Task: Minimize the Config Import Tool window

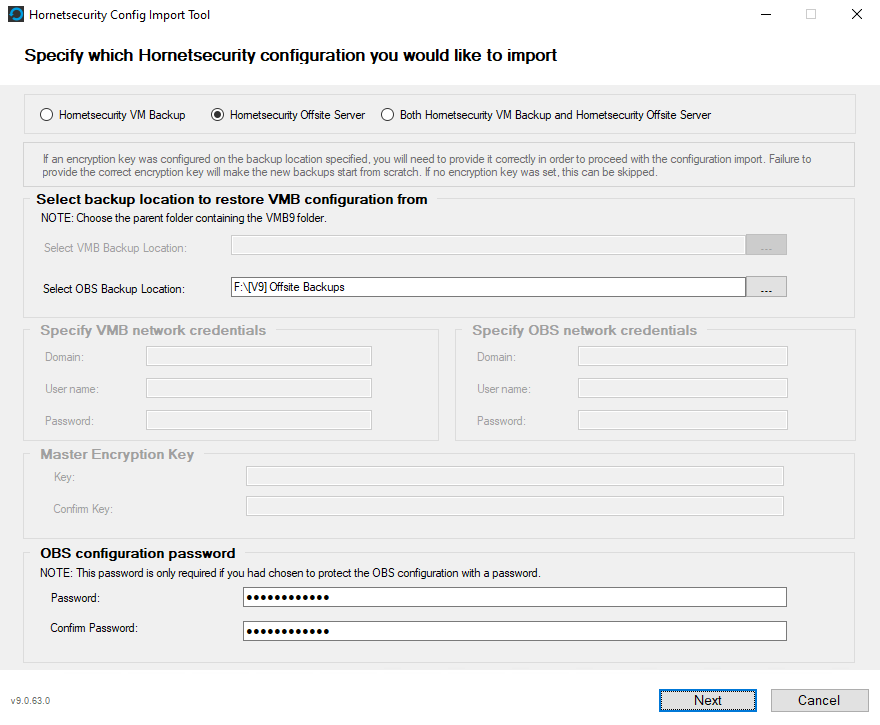Action: pyautogui.click(x=766, y=15)
